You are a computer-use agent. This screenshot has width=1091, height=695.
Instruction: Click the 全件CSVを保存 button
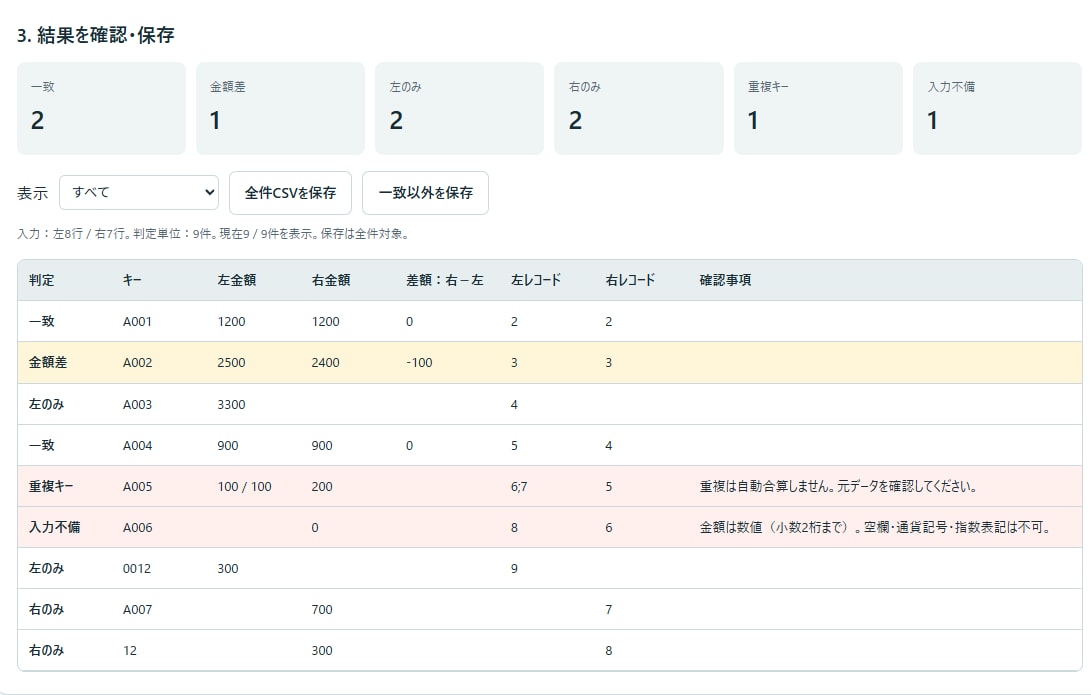[290, 193]
